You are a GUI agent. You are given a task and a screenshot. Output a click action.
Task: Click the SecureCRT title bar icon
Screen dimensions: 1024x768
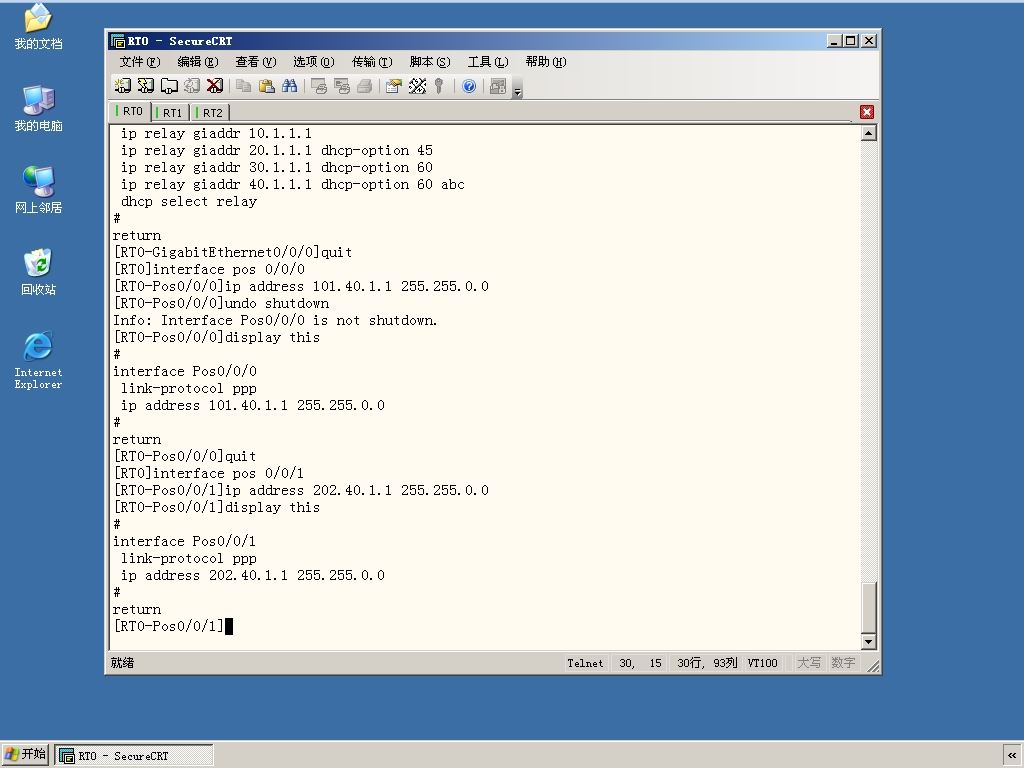118,41
